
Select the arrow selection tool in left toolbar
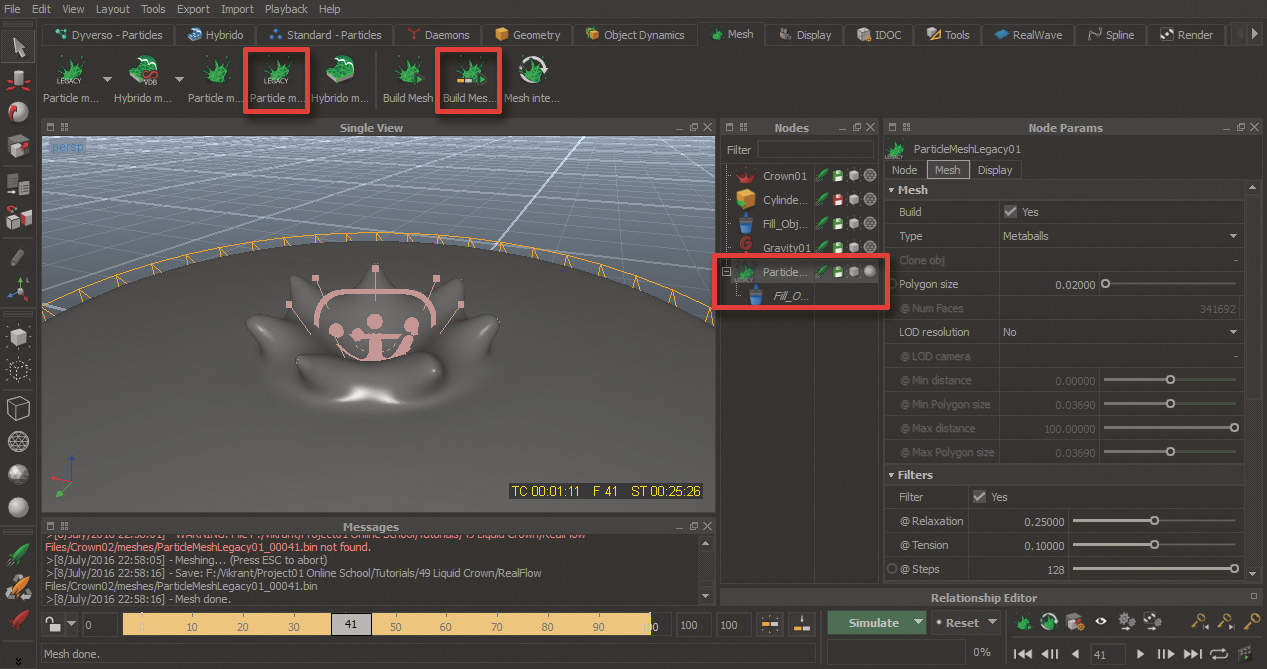pos(19,46)
